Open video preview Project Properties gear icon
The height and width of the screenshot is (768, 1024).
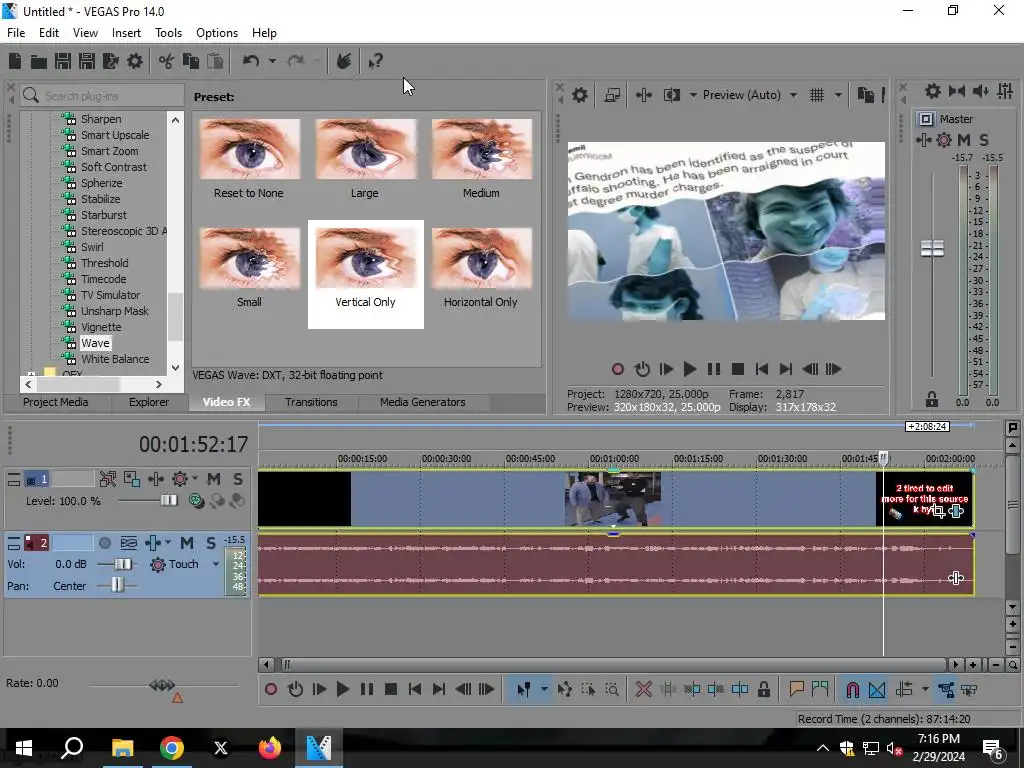[x=580, y=95]
